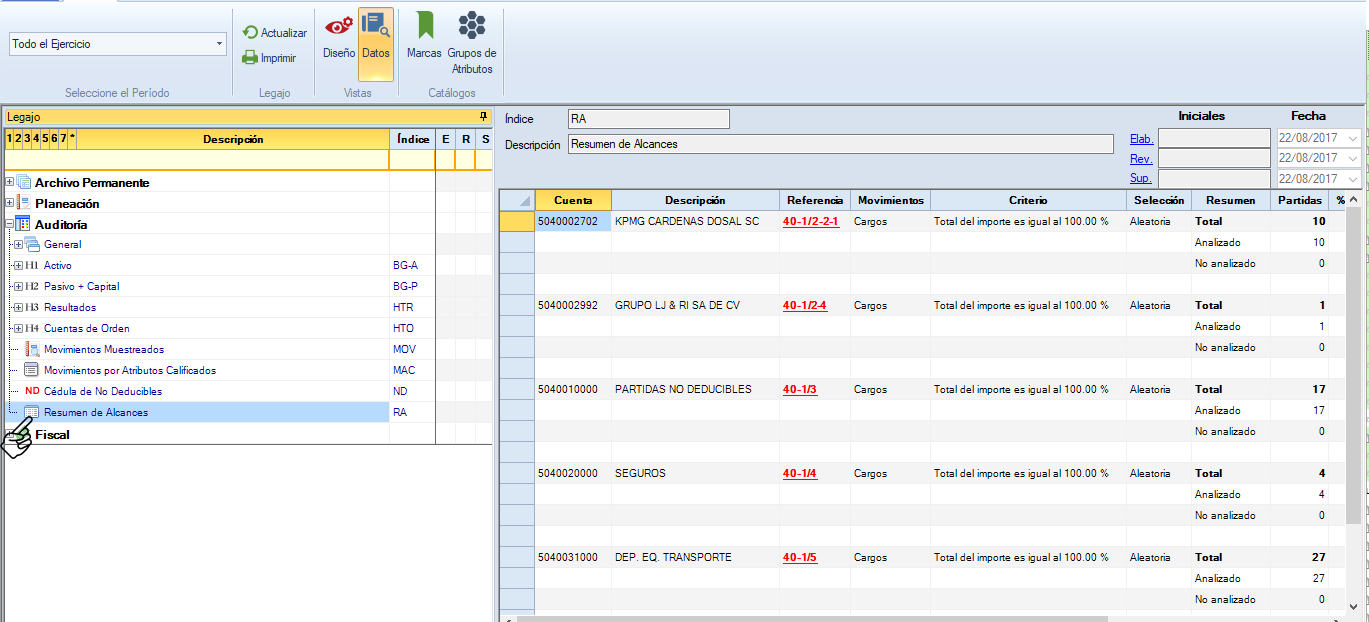Expand H1 Activo node

point(18,266)
